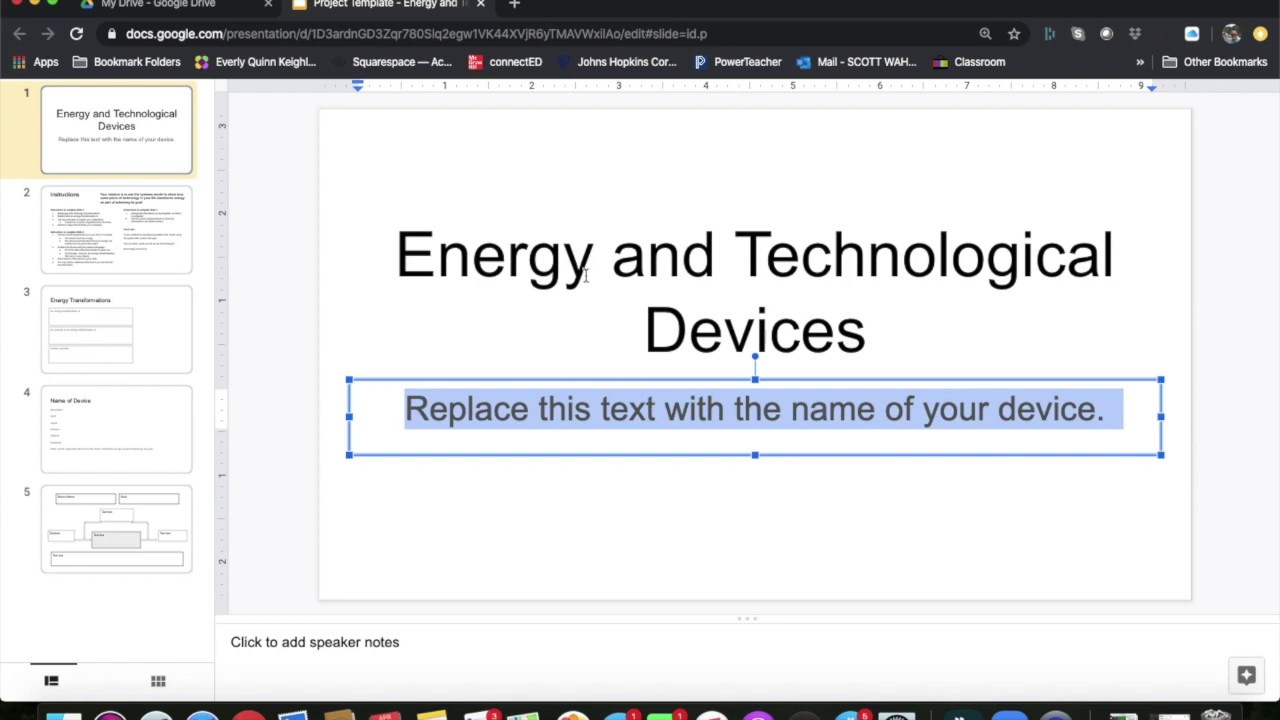Select slide 1 thumbnail, Energy and Technological Devices
Viewport: 1280px width, 720px height.
[x=116, y=130]
